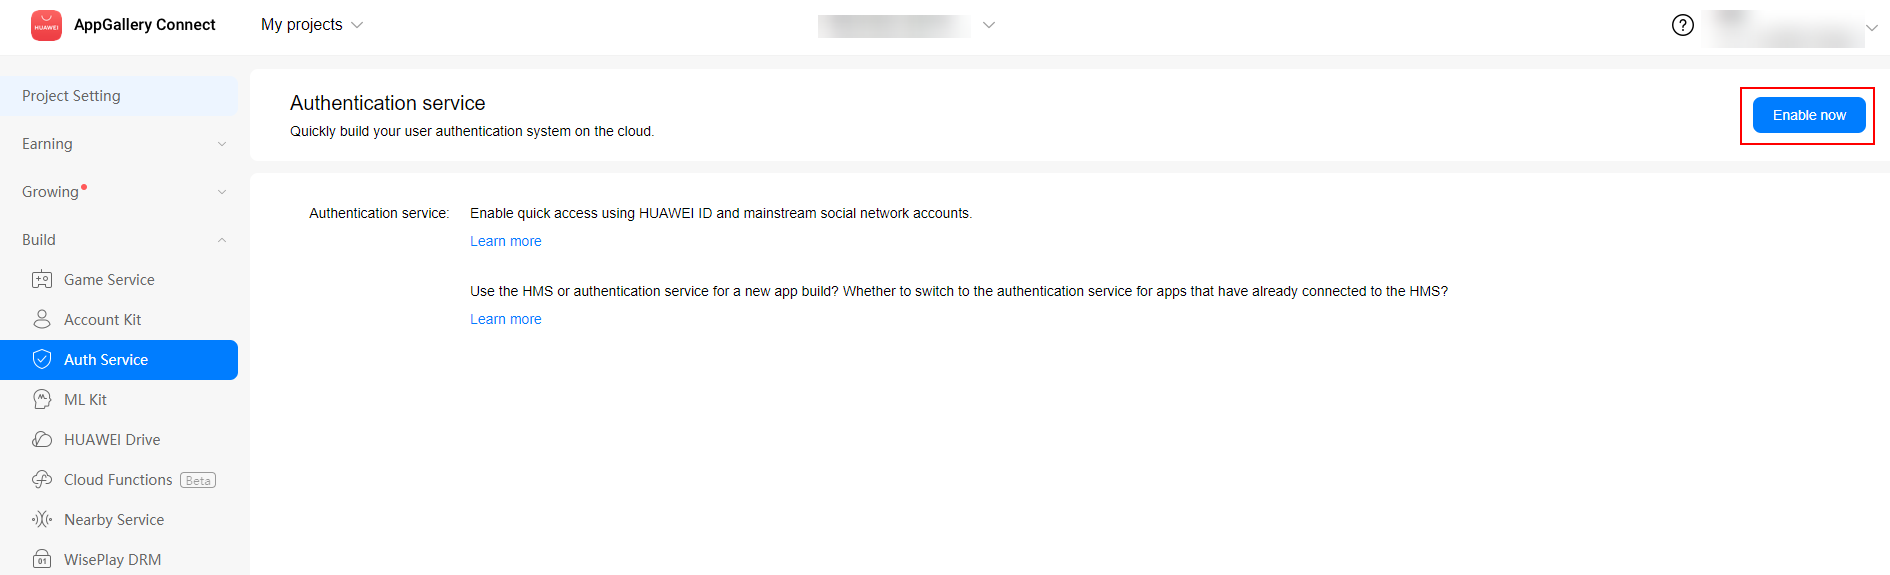Click the 'Authentication service:' field label
Image resolution: width=1890 pixels, height=575 pixels.
click(x=379, y=213)
